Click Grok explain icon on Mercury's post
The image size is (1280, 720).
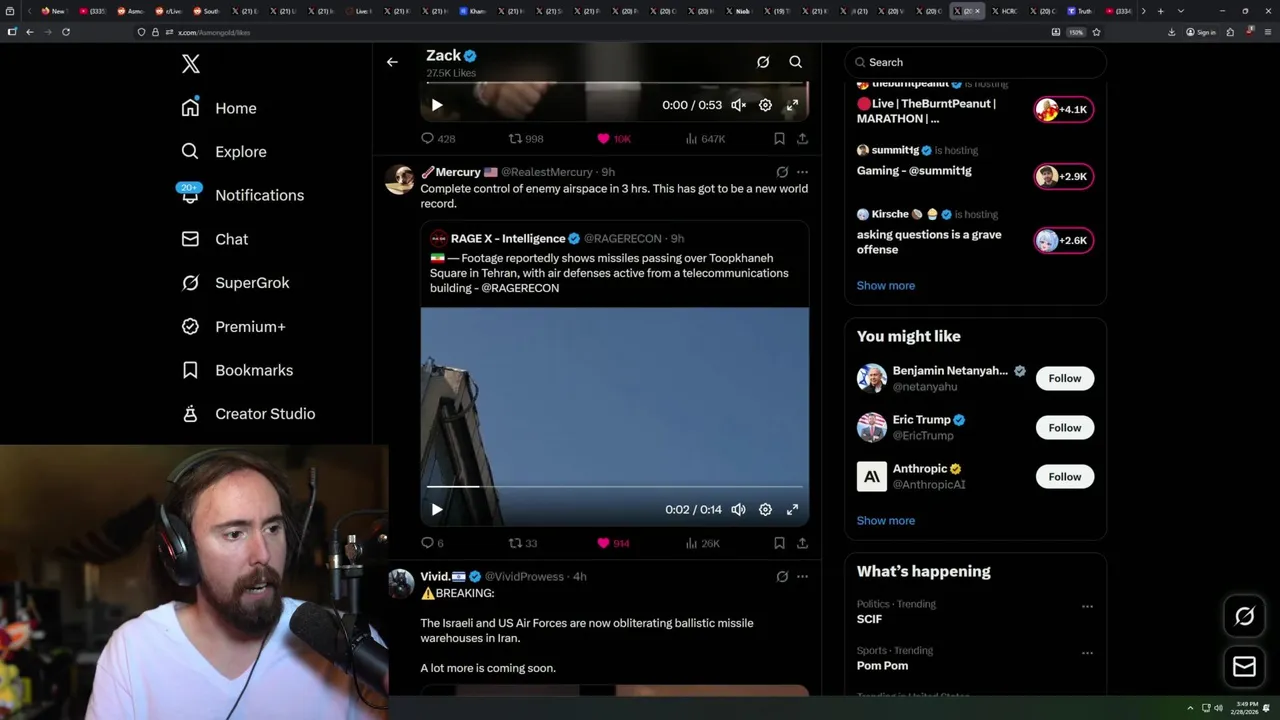[x=782, y=172]
